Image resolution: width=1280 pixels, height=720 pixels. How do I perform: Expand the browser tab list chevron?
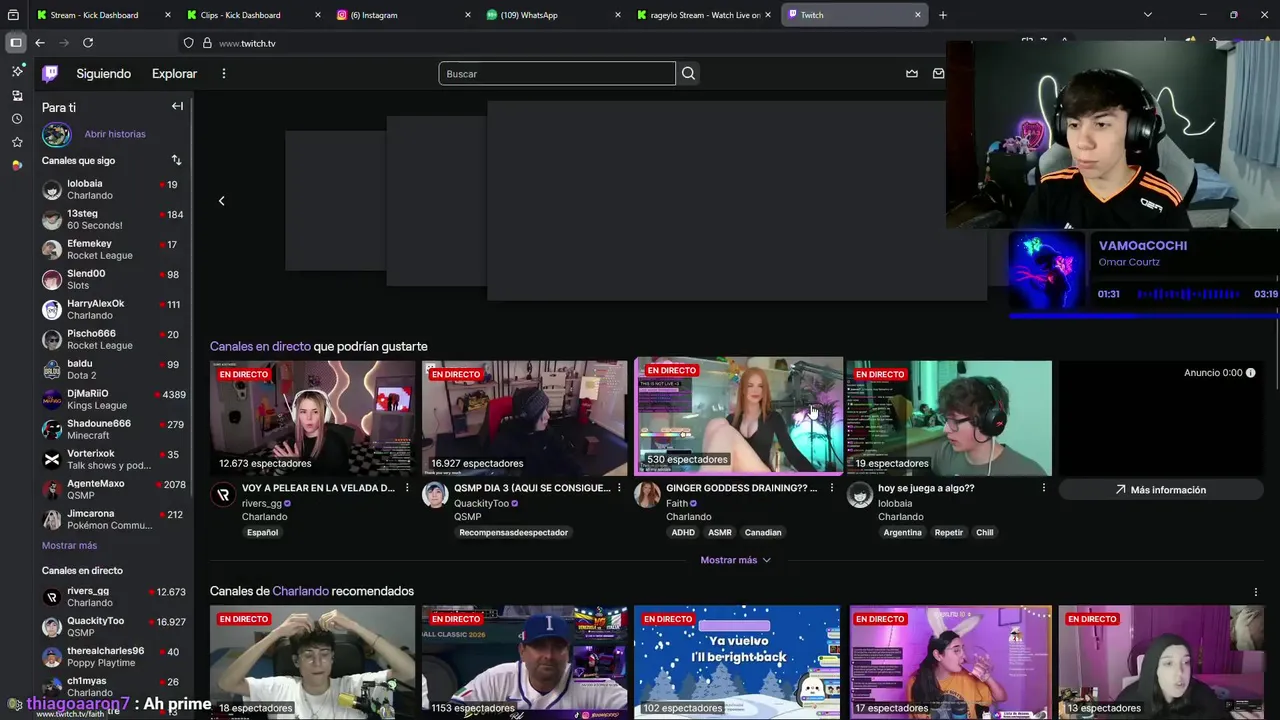(1147, 15)
